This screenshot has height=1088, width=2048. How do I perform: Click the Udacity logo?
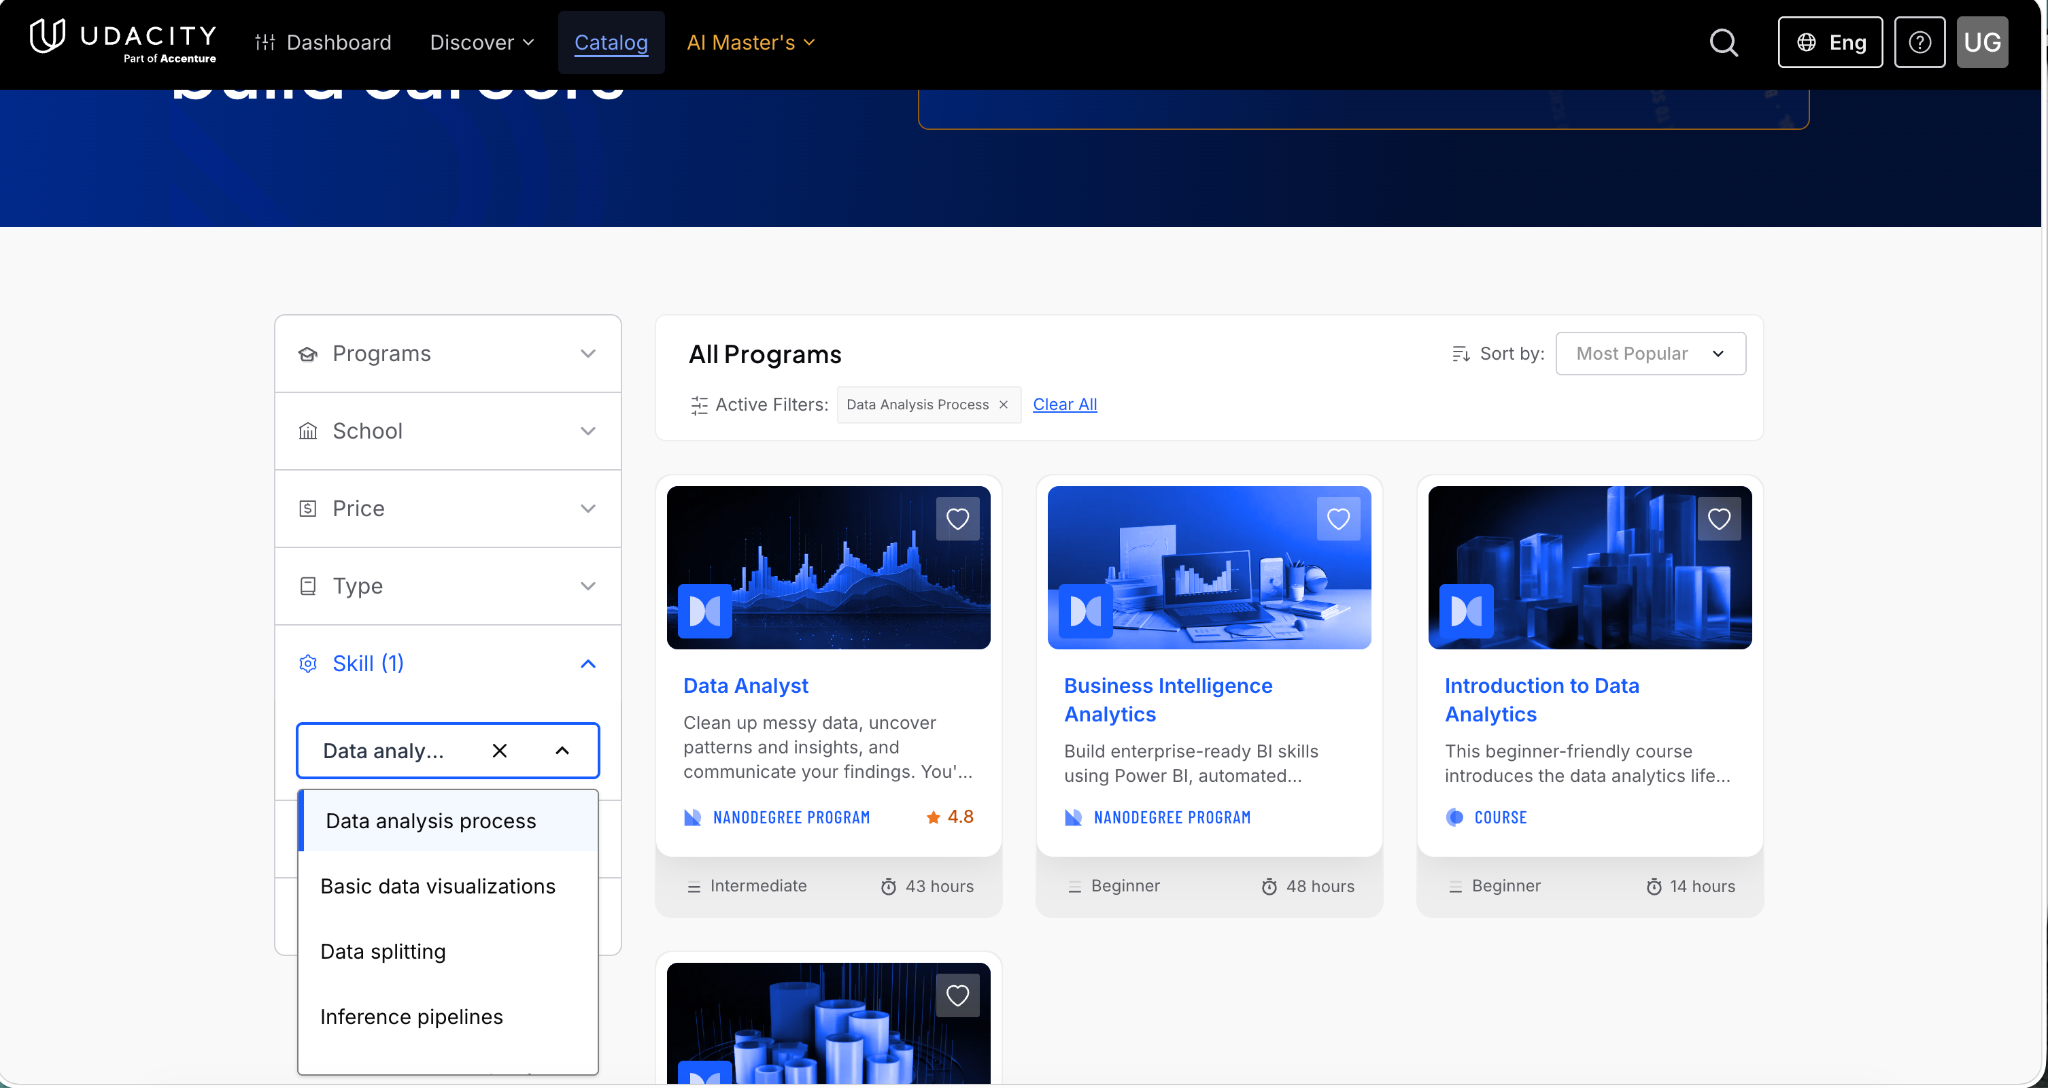tap(123, 42)
